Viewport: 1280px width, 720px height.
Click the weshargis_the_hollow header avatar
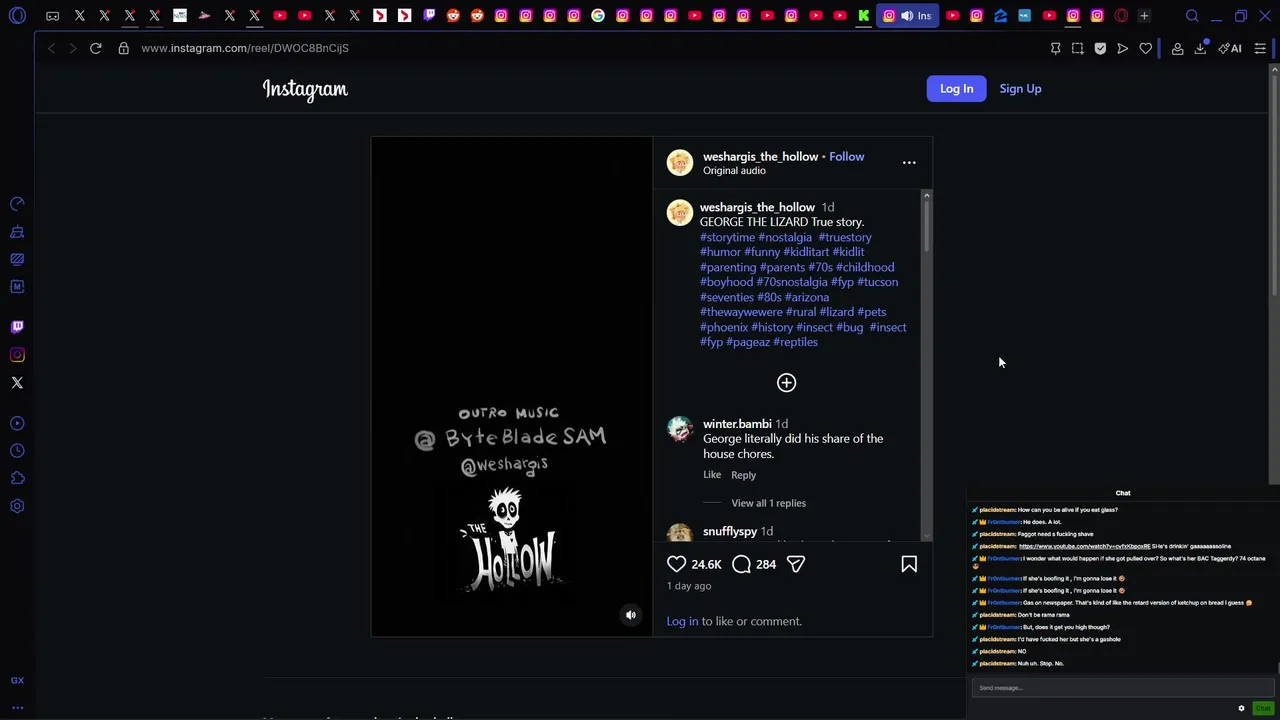[680, 163]
